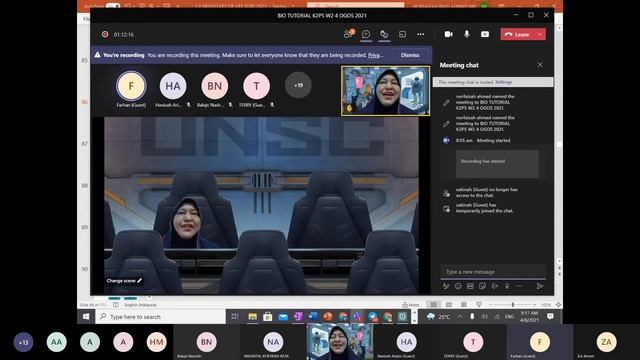Viewport: 640px width, 360px height.
Task: Open the Windows notification center
Action: (x=550, y=316)
